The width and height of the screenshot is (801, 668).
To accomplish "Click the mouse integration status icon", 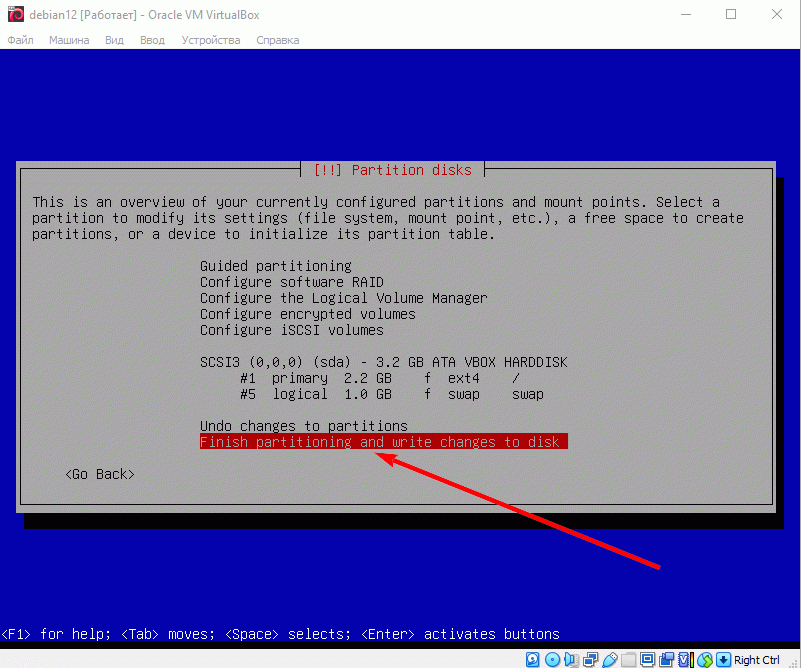I will pyautogui.click(x=704, y=660).
